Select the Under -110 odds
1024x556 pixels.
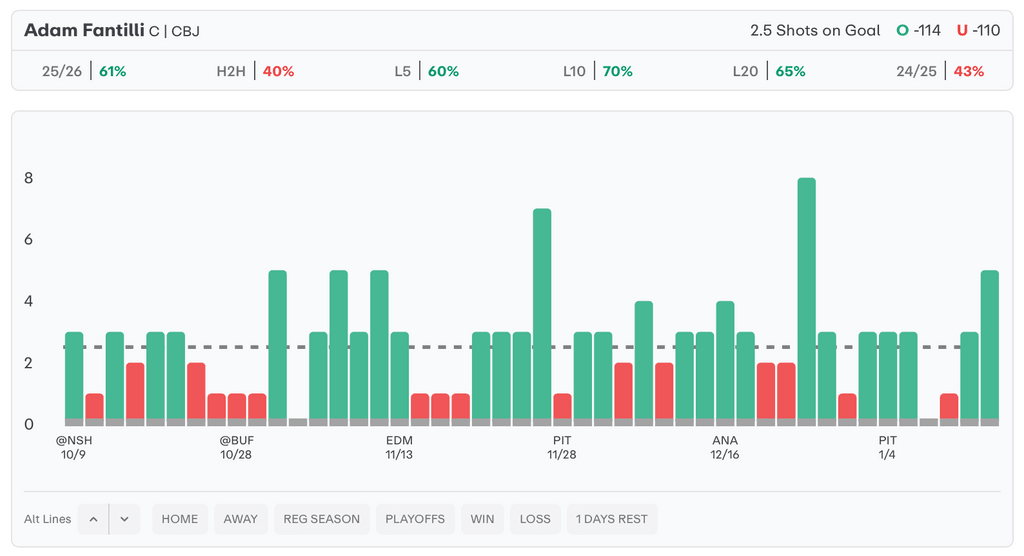978,30
